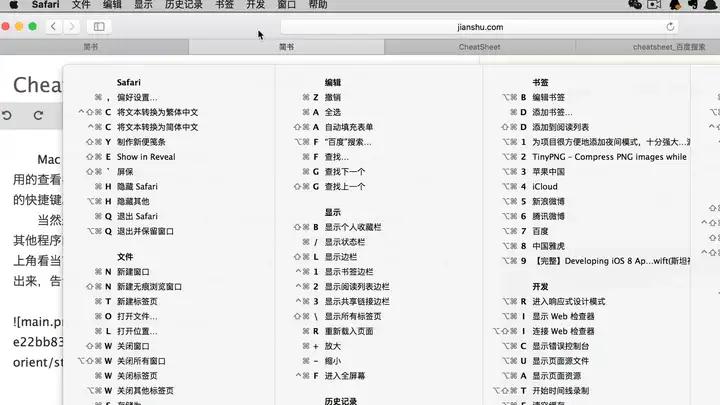Switch to the second 简书 tab
The width and height of the screenshot is (720, 405).
click(x=287, y=47)
